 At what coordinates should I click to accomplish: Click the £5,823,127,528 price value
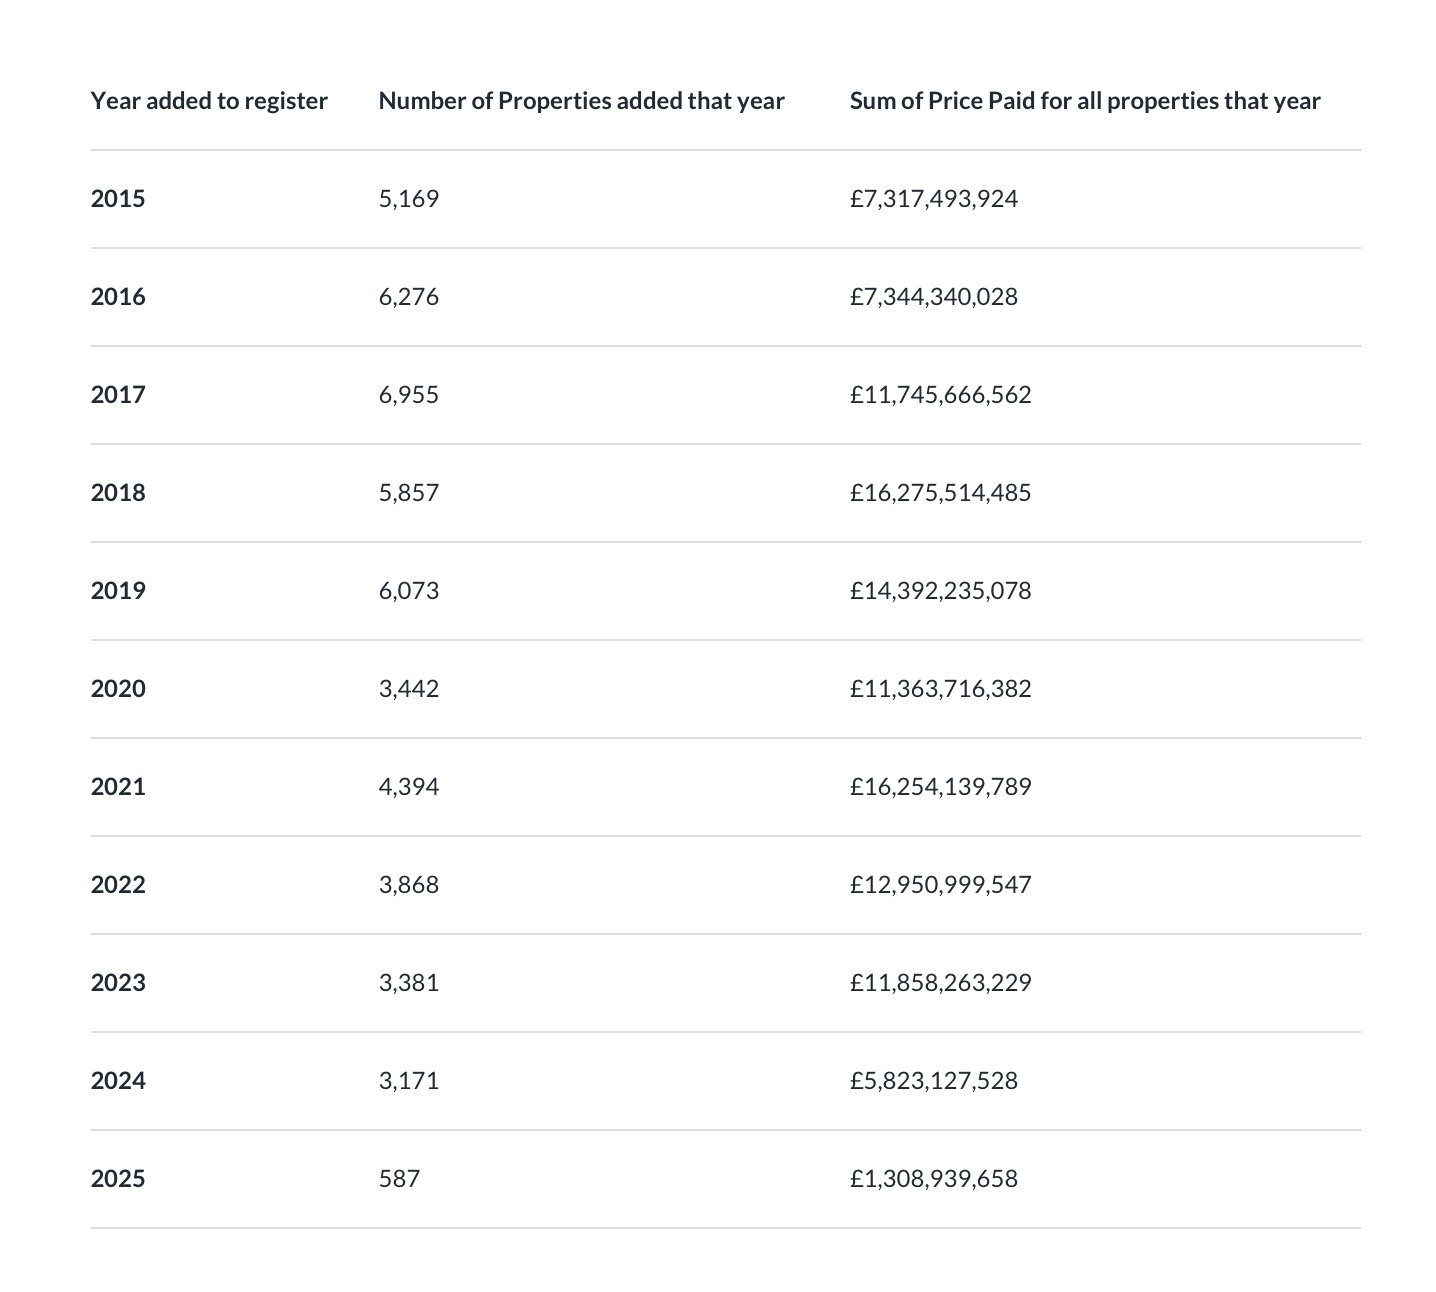click(933, 1081)
